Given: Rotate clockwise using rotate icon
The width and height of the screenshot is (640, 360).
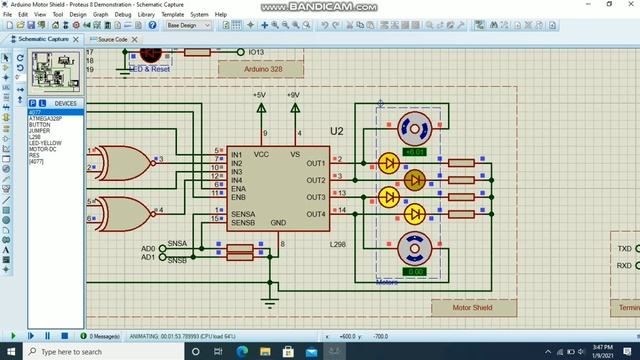Looking at the screenshot, I should coord(20,58).
